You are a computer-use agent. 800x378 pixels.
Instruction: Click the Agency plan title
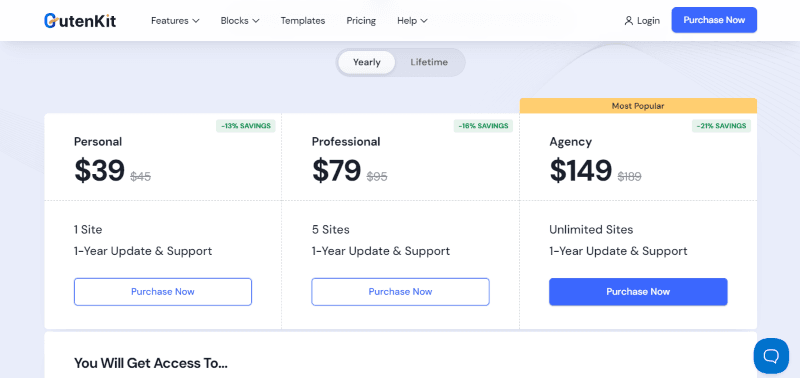[x=570, y=141]
